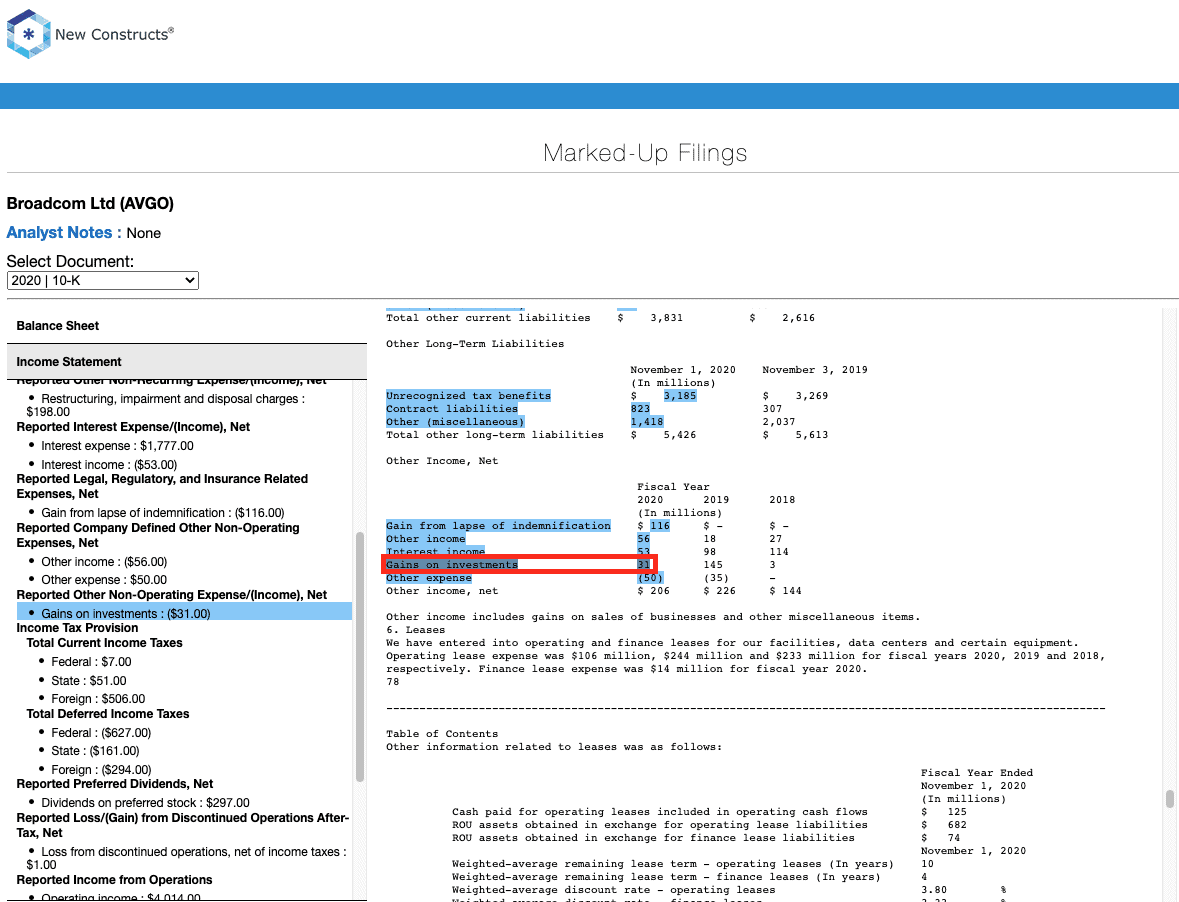Select State : $51.00 current tax item
The width and height of the screenshot is (1179, 902).
pos(89,680)
